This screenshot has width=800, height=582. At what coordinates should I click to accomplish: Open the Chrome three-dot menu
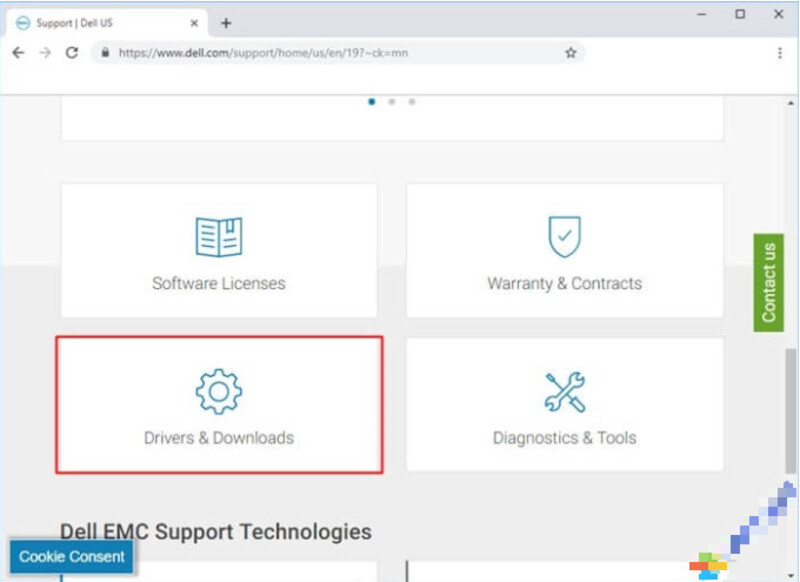[780, 53]
